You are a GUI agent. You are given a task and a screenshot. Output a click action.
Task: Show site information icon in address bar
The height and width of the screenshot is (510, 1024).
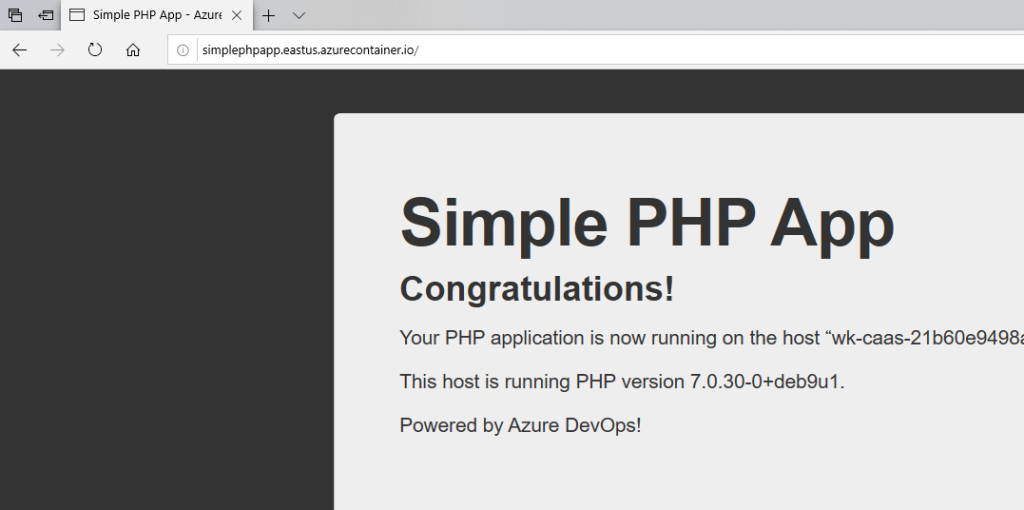pyautogui.click(x=184, y=50)
